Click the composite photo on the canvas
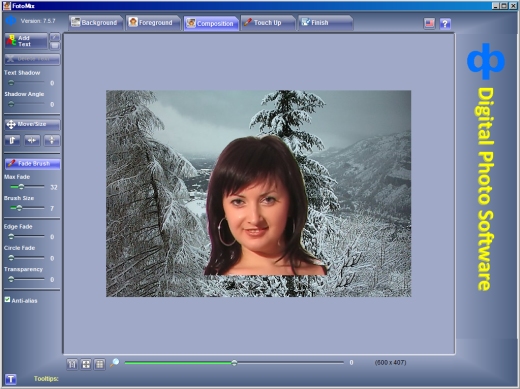 (259, 193)
